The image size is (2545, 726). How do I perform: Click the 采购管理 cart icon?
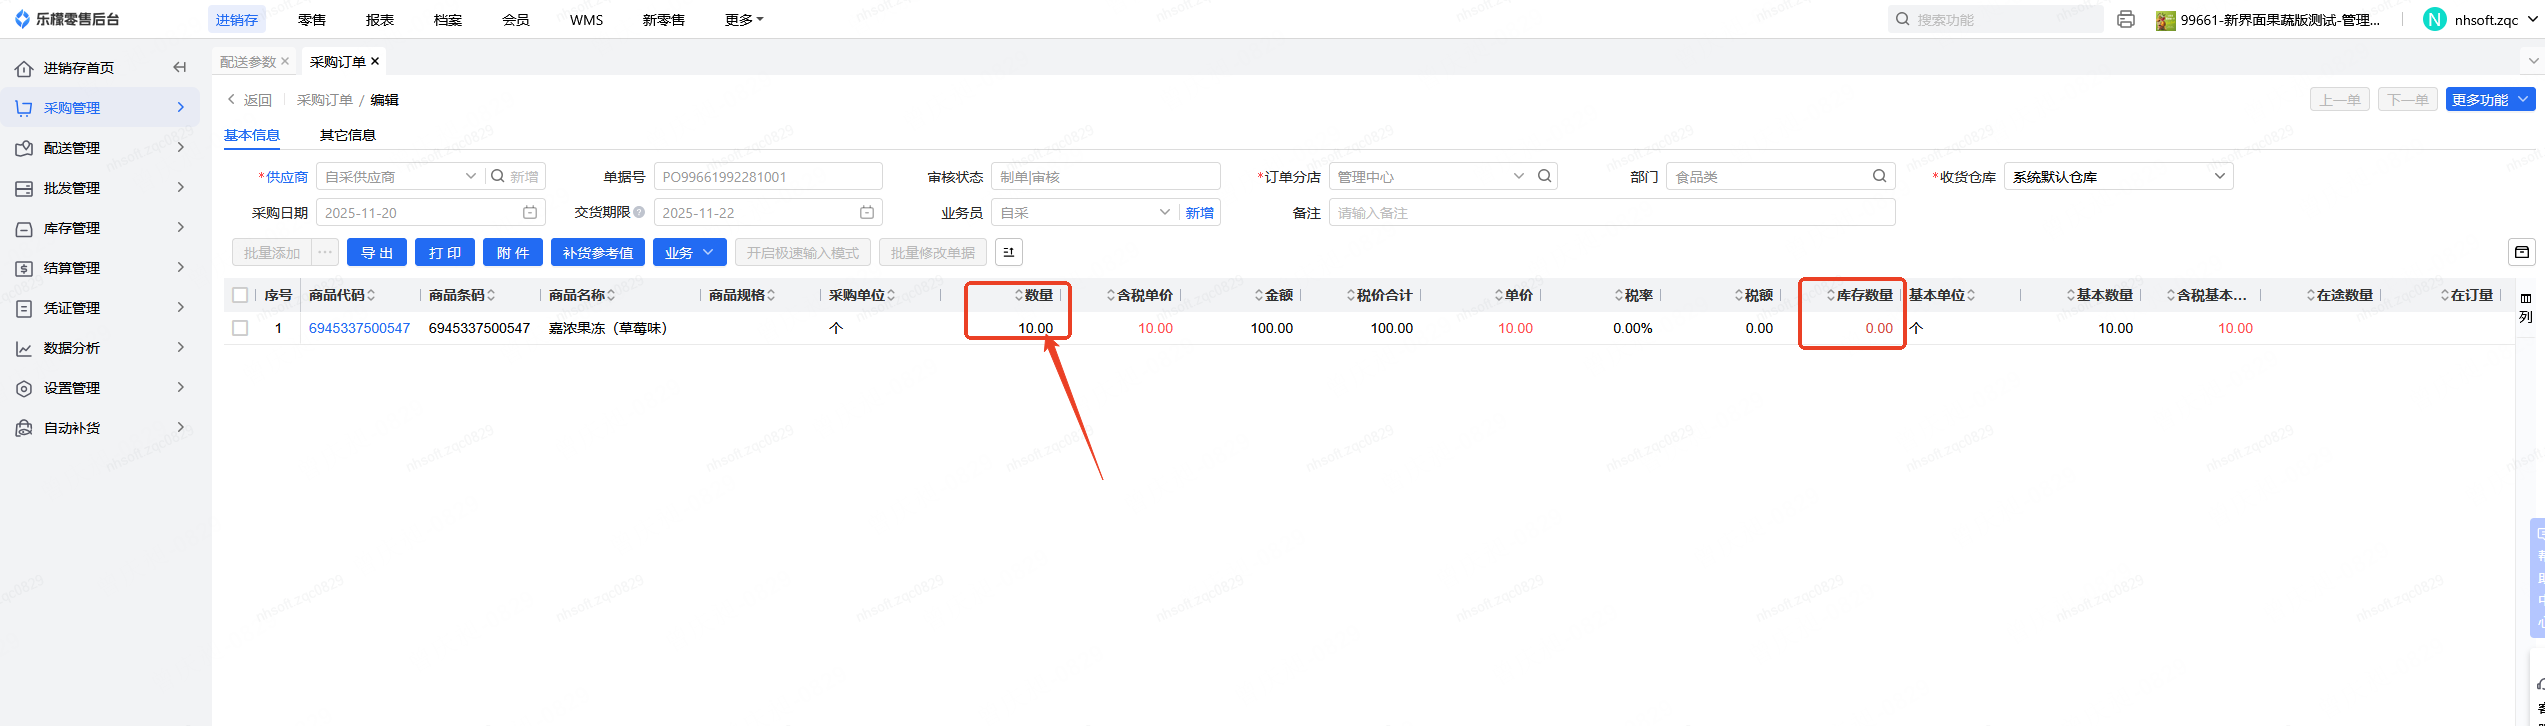tap(24, 108)
